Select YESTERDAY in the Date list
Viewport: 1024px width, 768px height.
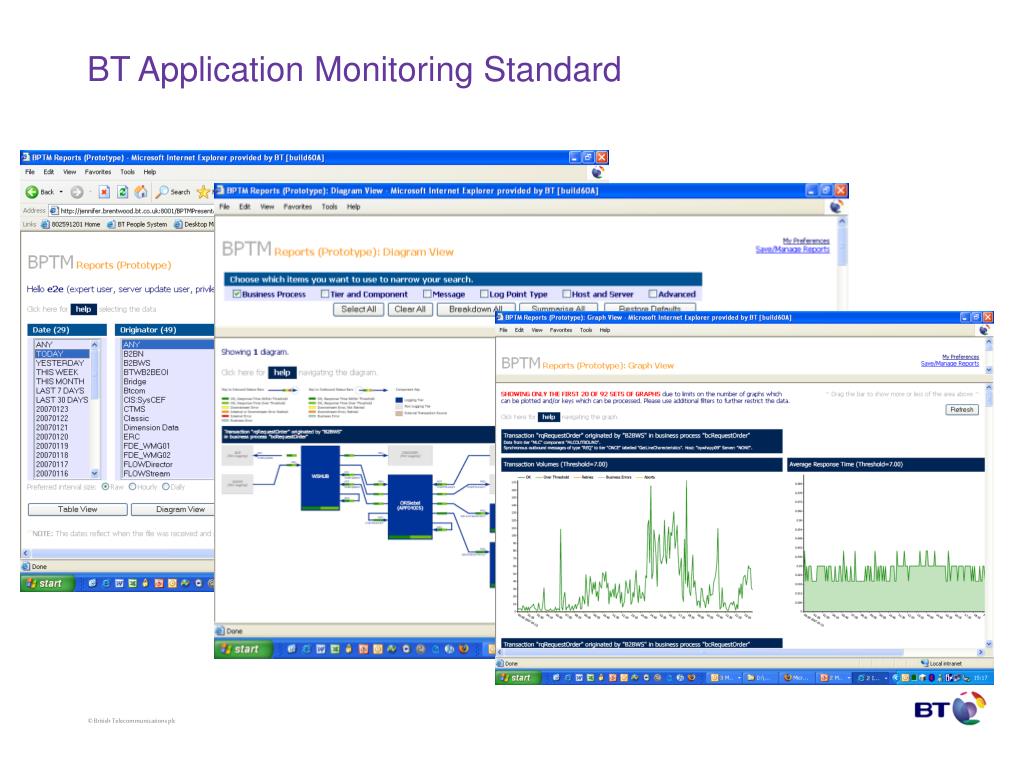pos(62,363)
